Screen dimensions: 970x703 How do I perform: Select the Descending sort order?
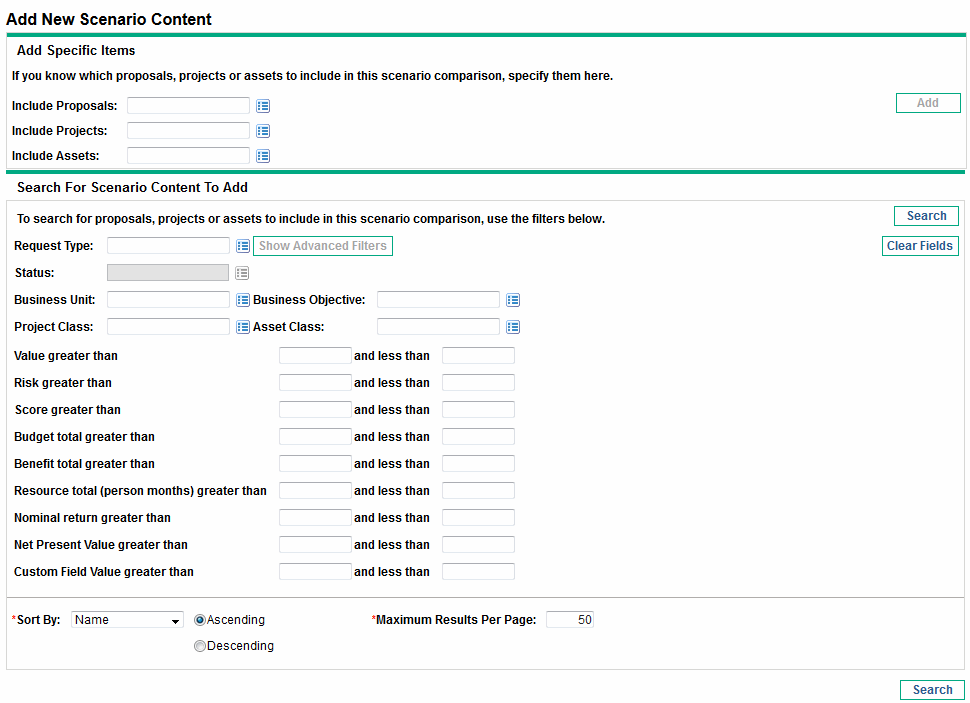[x=200, y=646]
